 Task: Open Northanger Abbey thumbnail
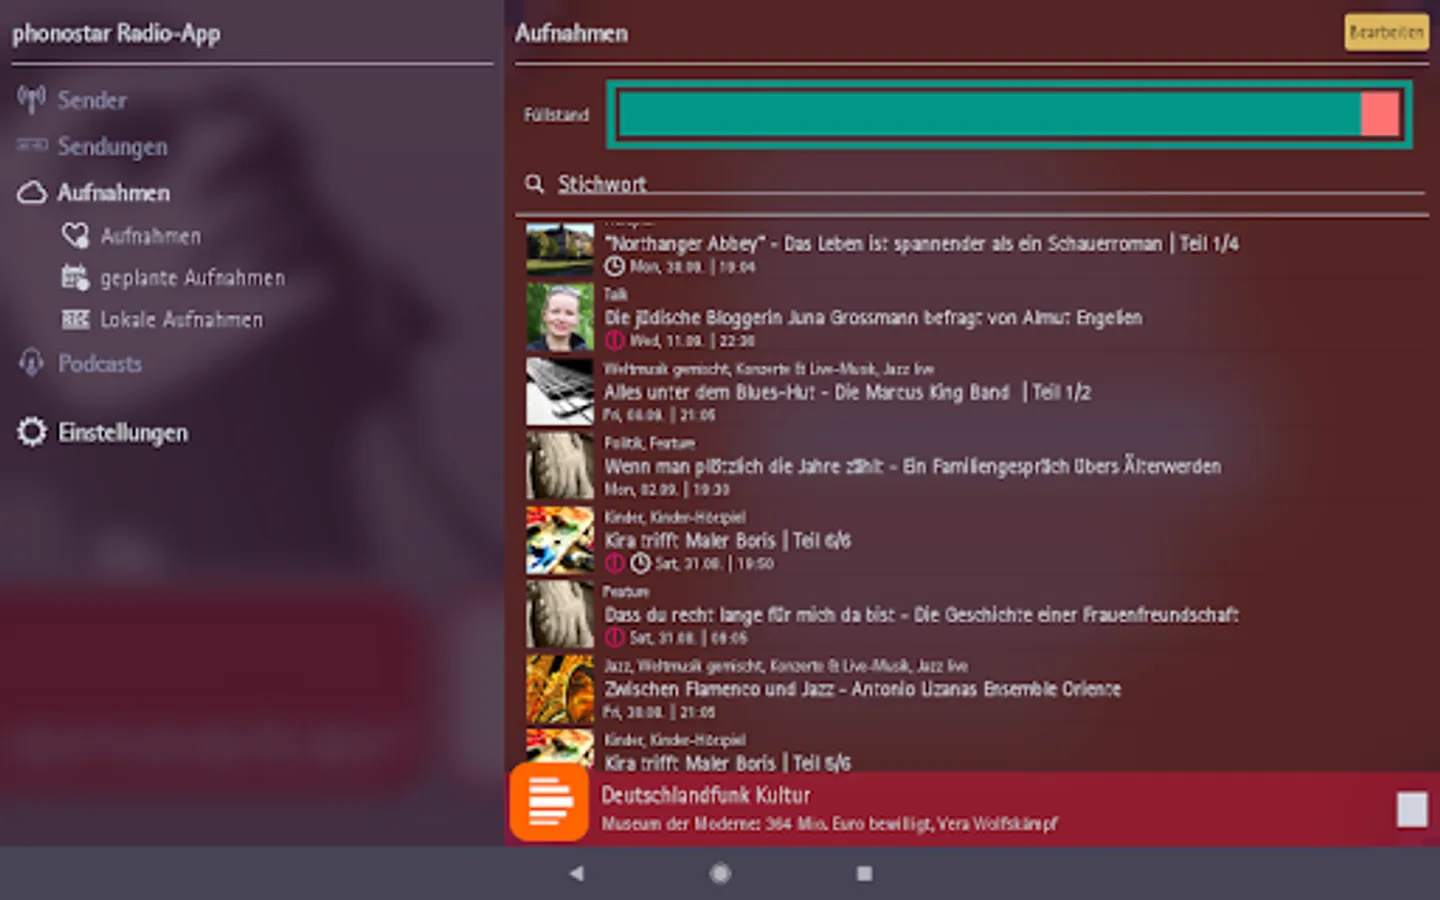[560, 249]
